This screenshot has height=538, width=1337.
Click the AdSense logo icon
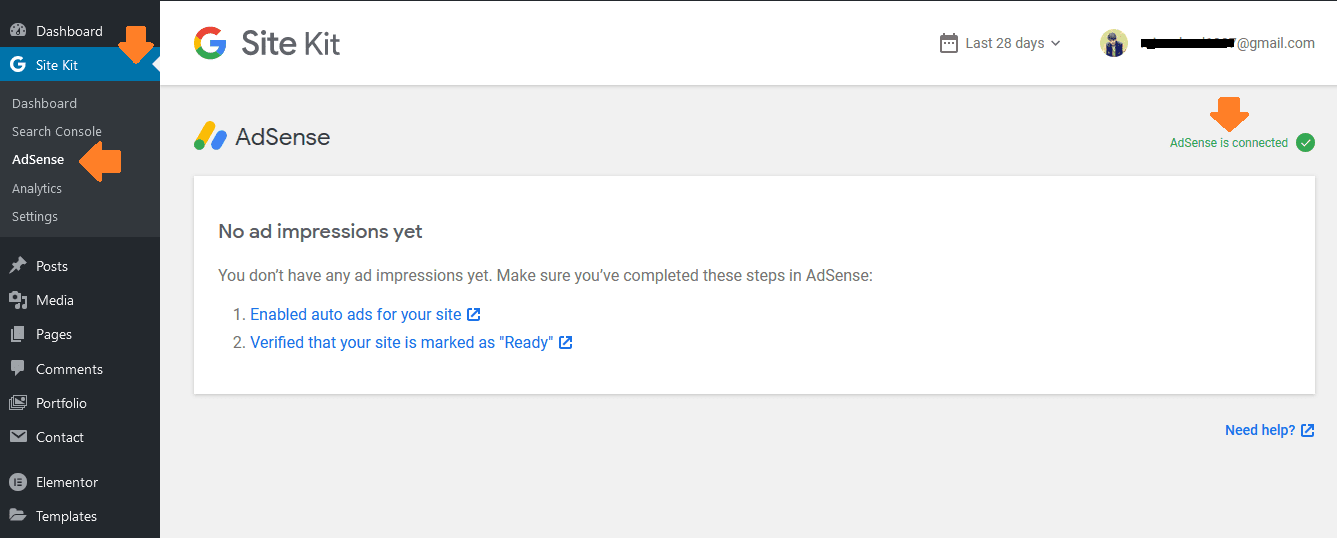pos(210,136)
